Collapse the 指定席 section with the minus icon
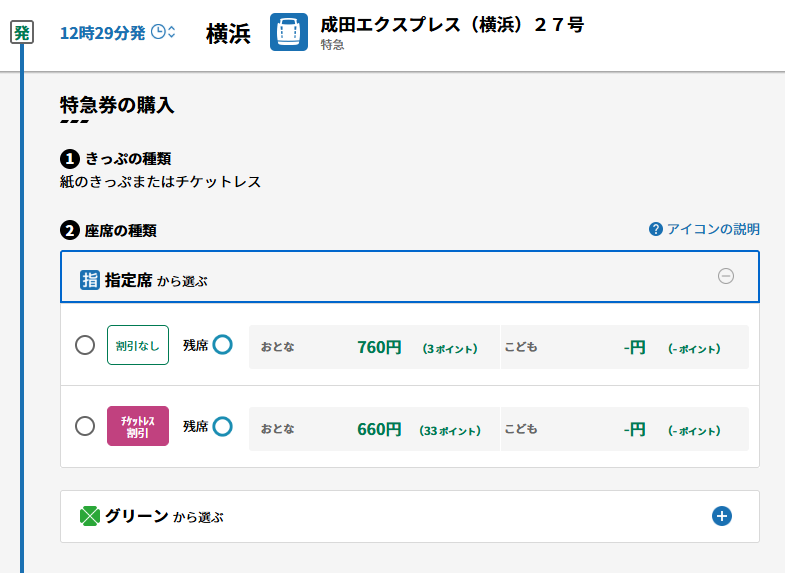This screenshot has width=785, height=573. pos(725,276)
